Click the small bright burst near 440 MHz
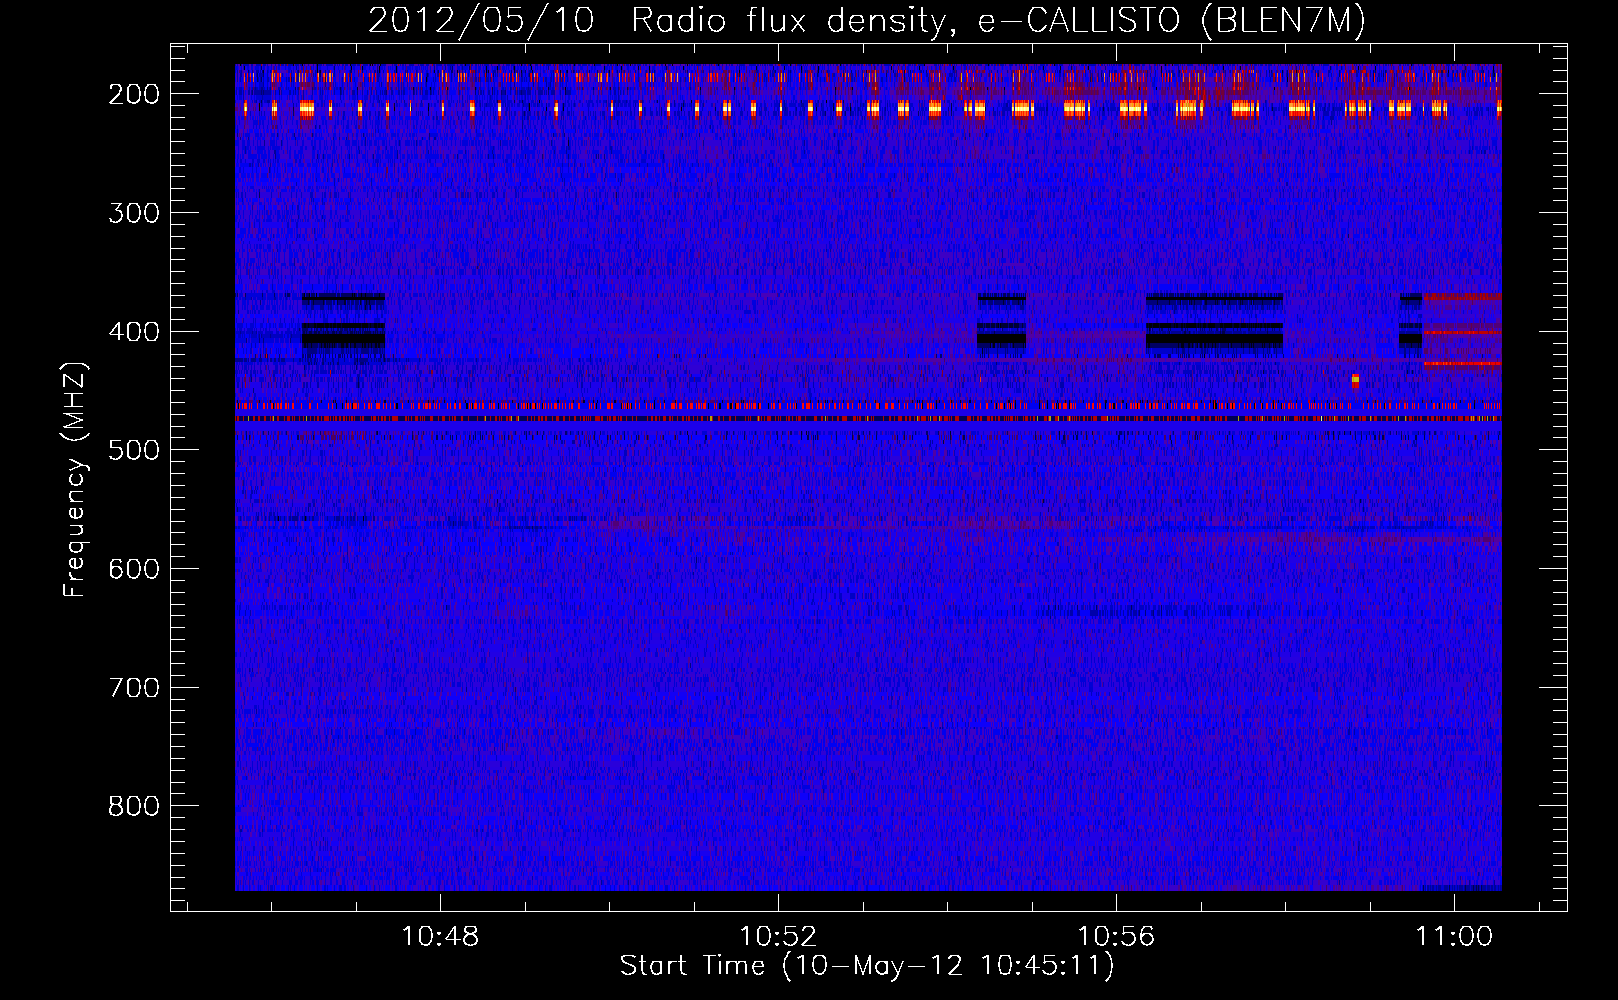The width and height of the screenshot is (1618, 1000). [x=1355, y=380]
